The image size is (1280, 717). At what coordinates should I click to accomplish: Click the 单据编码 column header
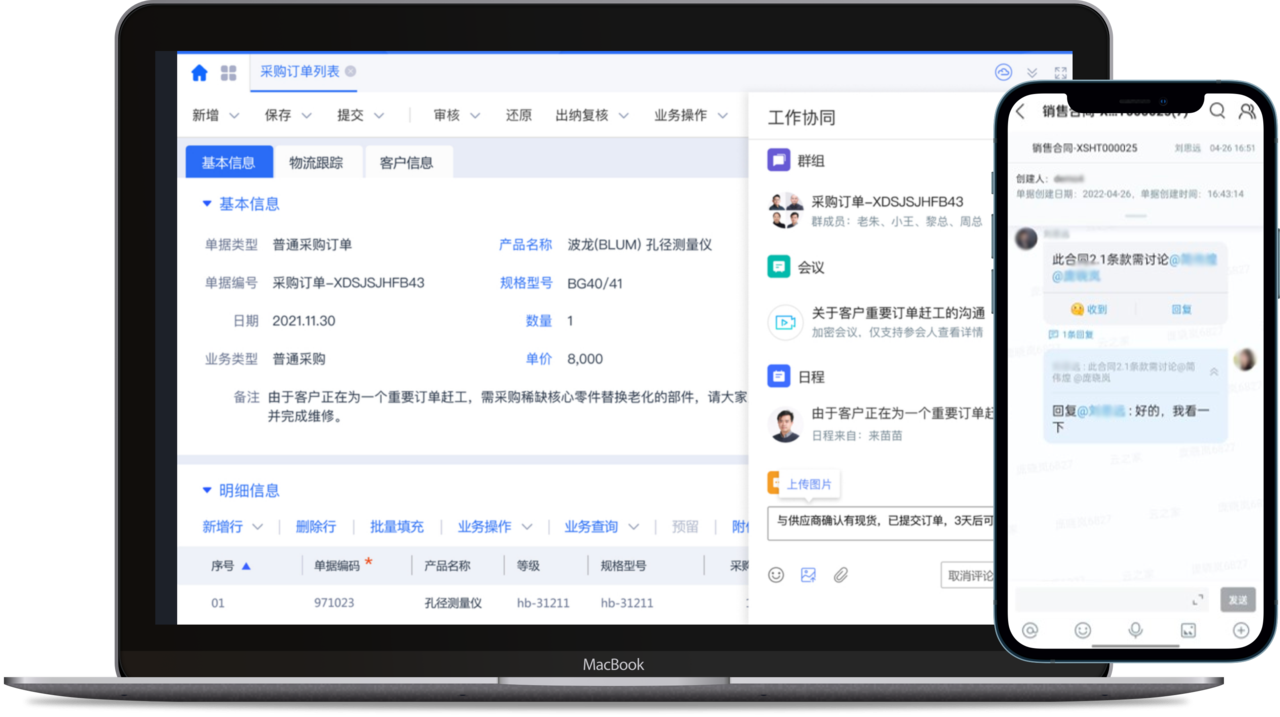(337, 566)
